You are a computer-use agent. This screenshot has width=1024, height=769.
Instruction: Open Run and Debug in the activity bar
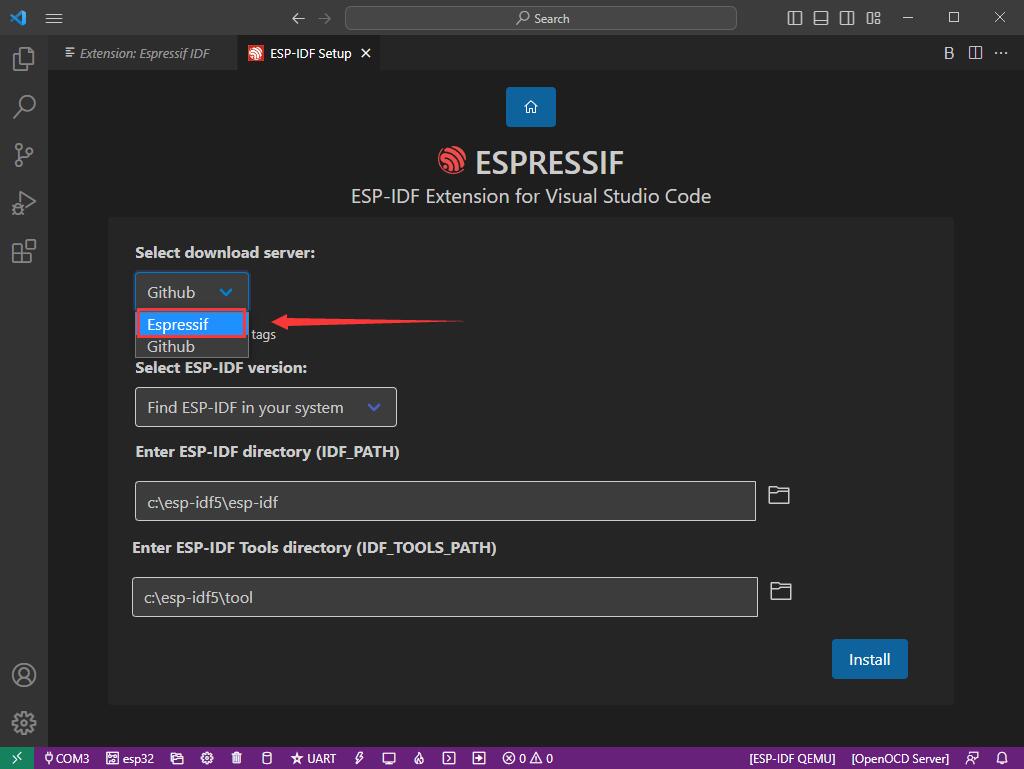(x=24, y=203)
